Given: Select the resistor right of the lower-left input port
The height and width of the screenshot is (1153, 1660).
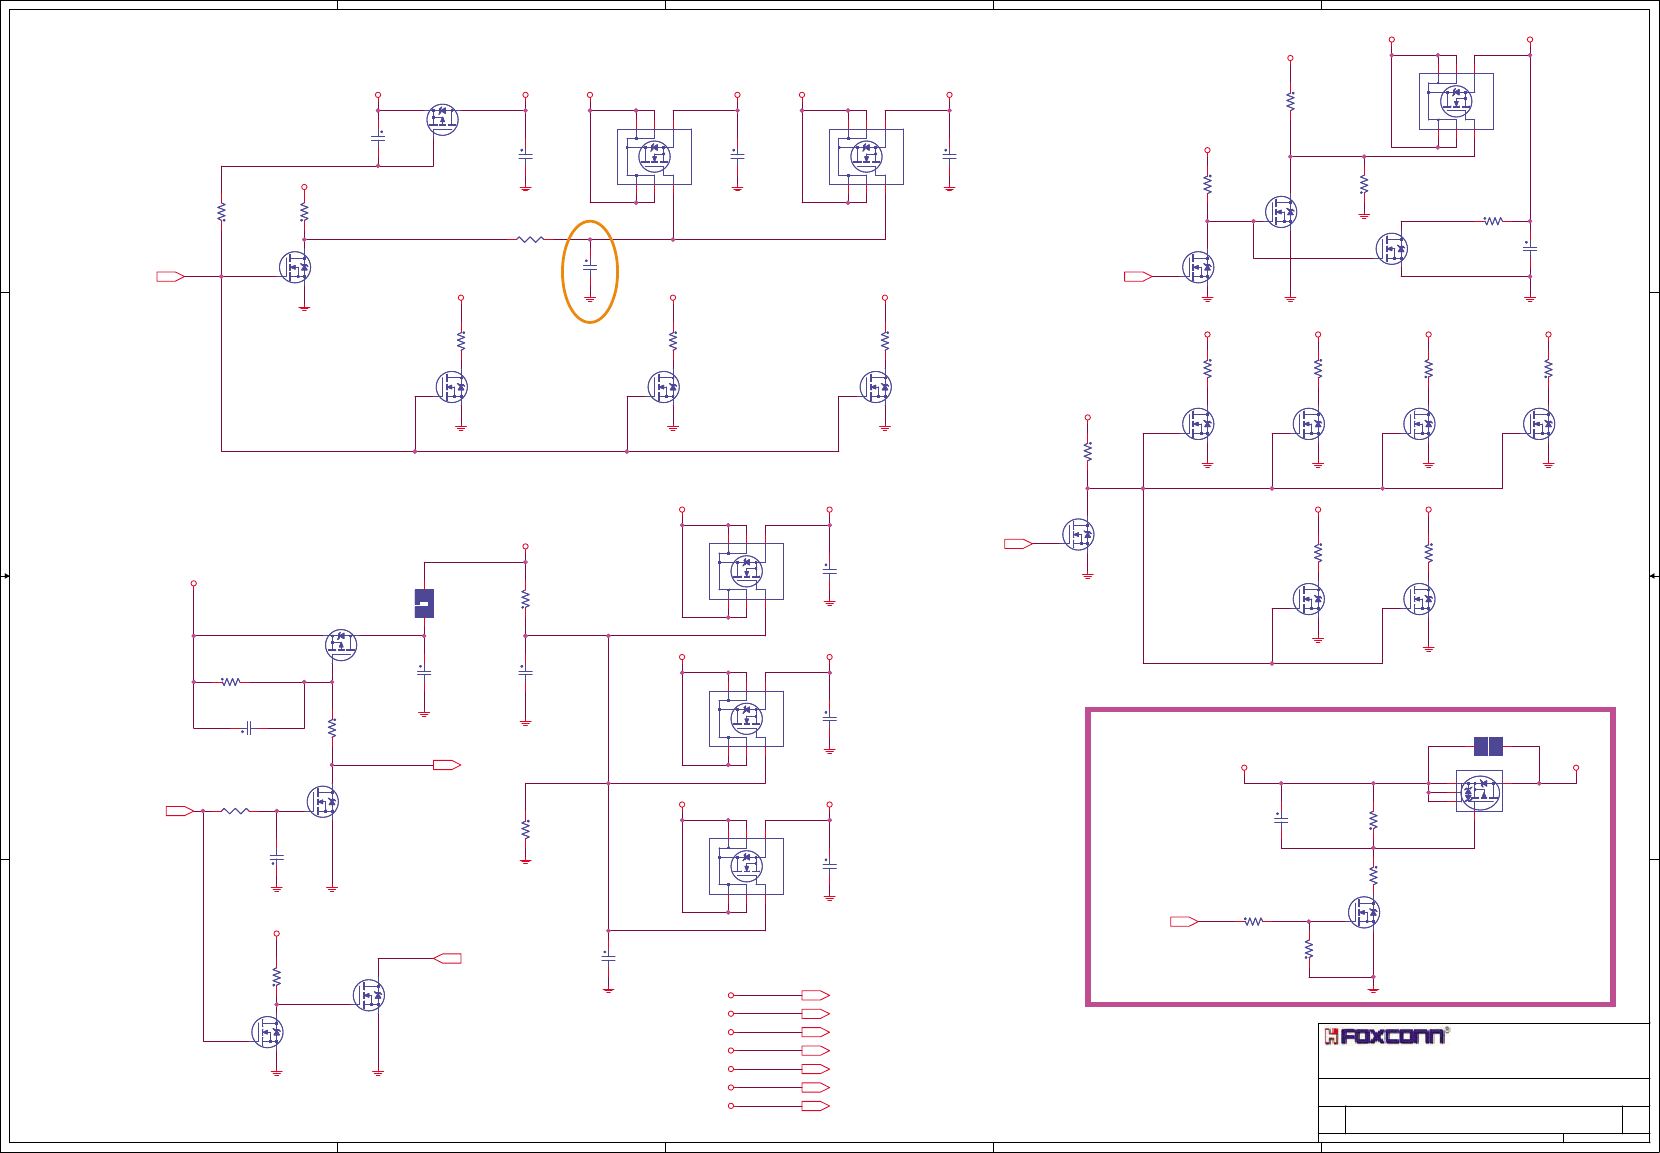Looking at the screenshot, I should [235, 811].
